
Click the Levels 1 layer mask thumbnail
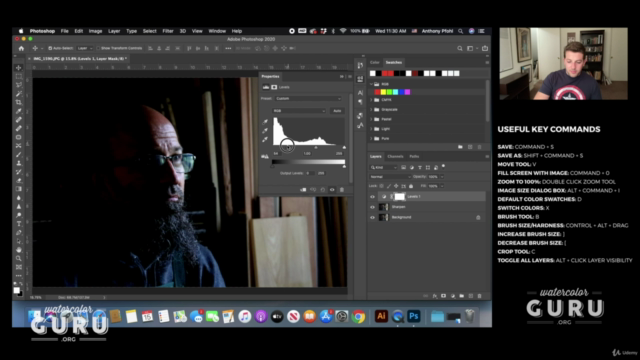tap(400, 197)
